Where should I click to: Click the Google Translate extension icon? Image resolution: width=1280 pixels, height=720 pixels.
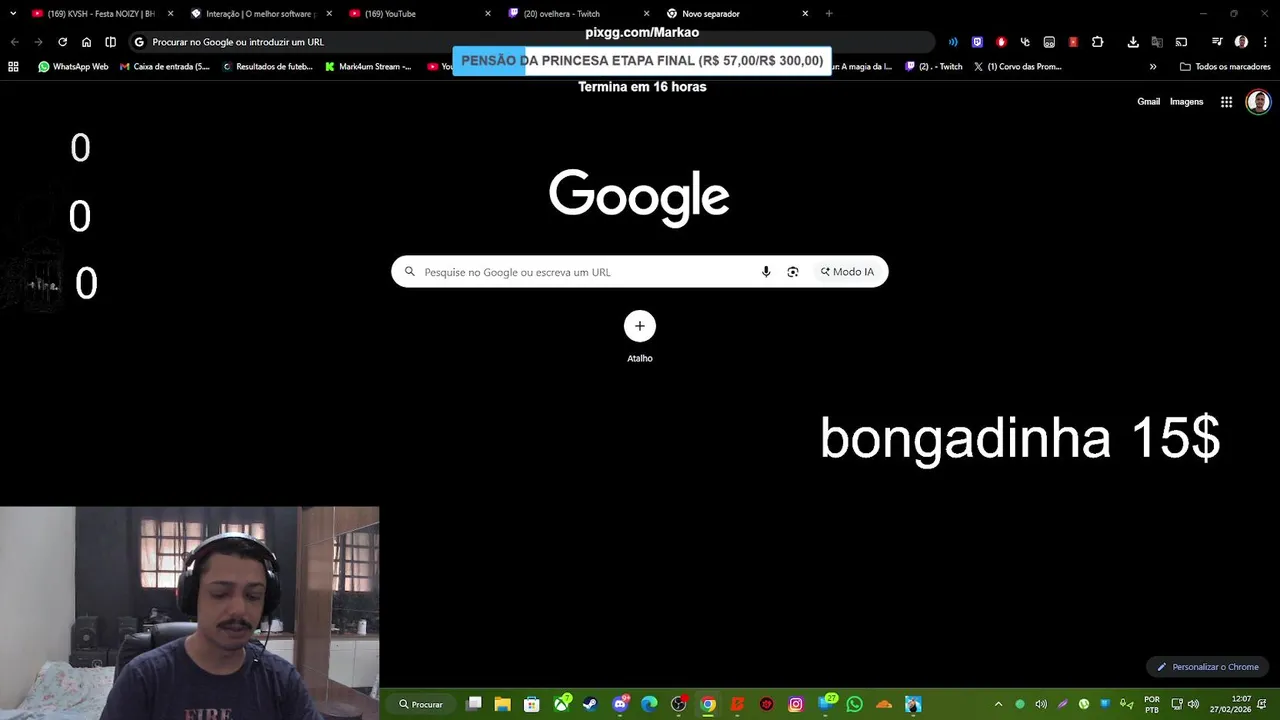coord(1157,42)
